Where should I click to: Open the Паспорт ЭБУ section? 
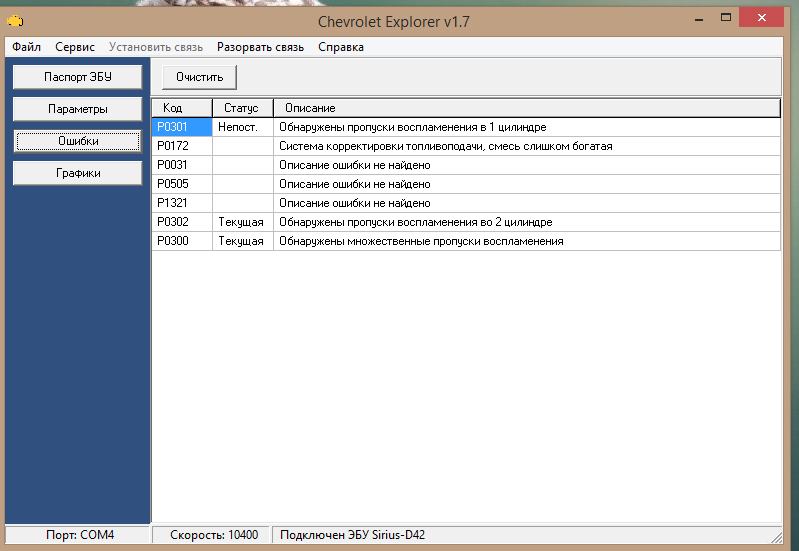coord(77,77)
